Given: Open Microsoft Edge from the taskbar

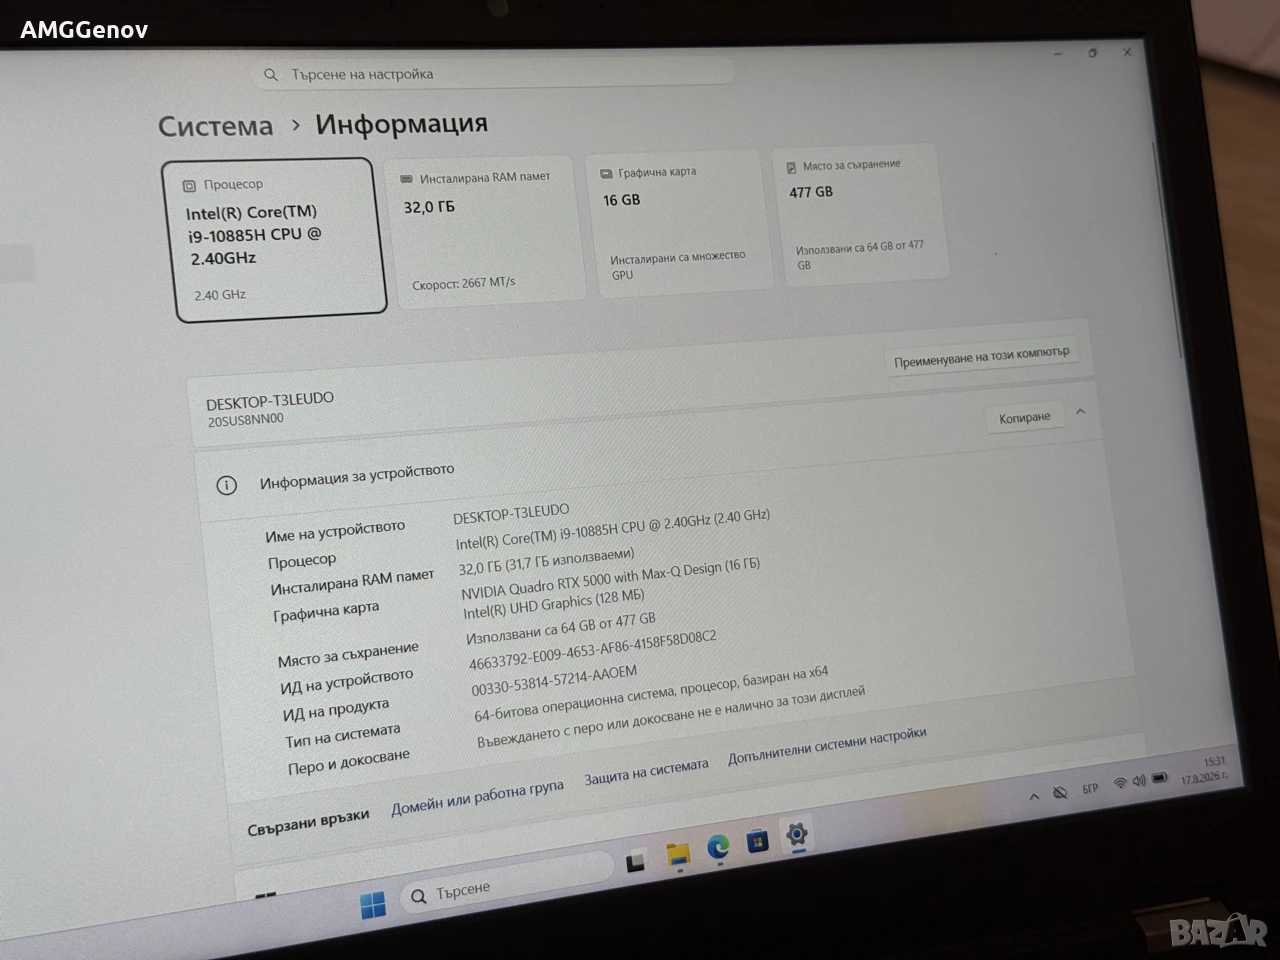Looking at the screenshot, I should click(x=718, y=848).
